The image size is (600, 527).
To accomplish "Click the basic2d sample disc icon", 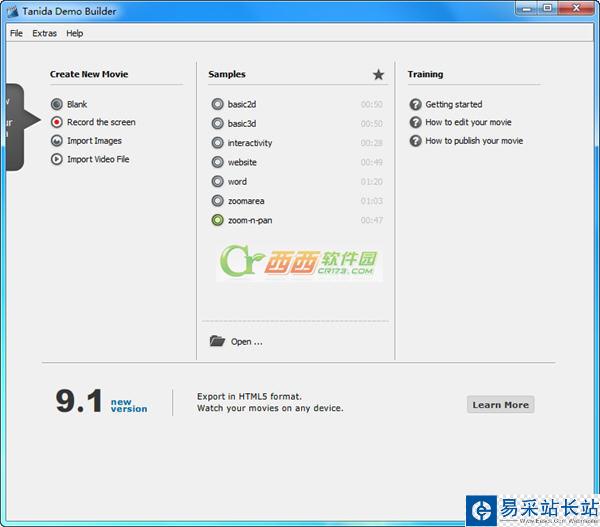I will click(217, 104).
